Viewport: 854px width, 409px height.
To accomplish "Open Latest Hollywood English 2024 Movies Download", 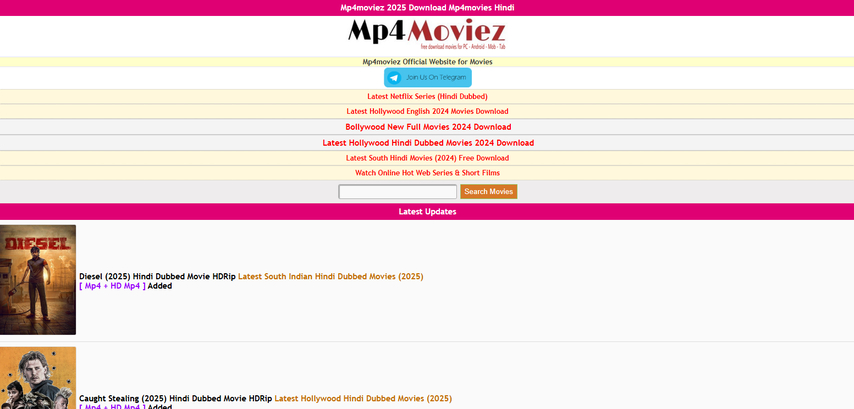I will 427,111.
